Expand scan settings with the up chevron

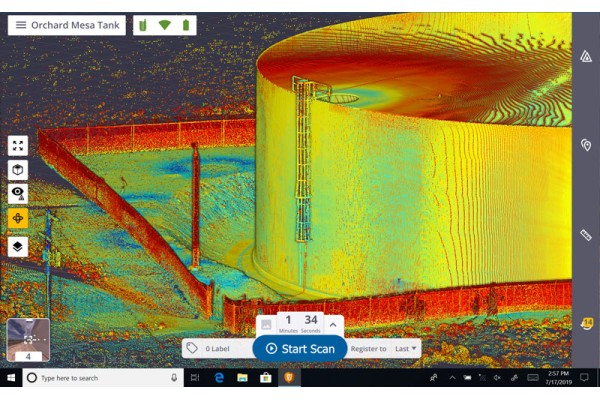[333, 325]
